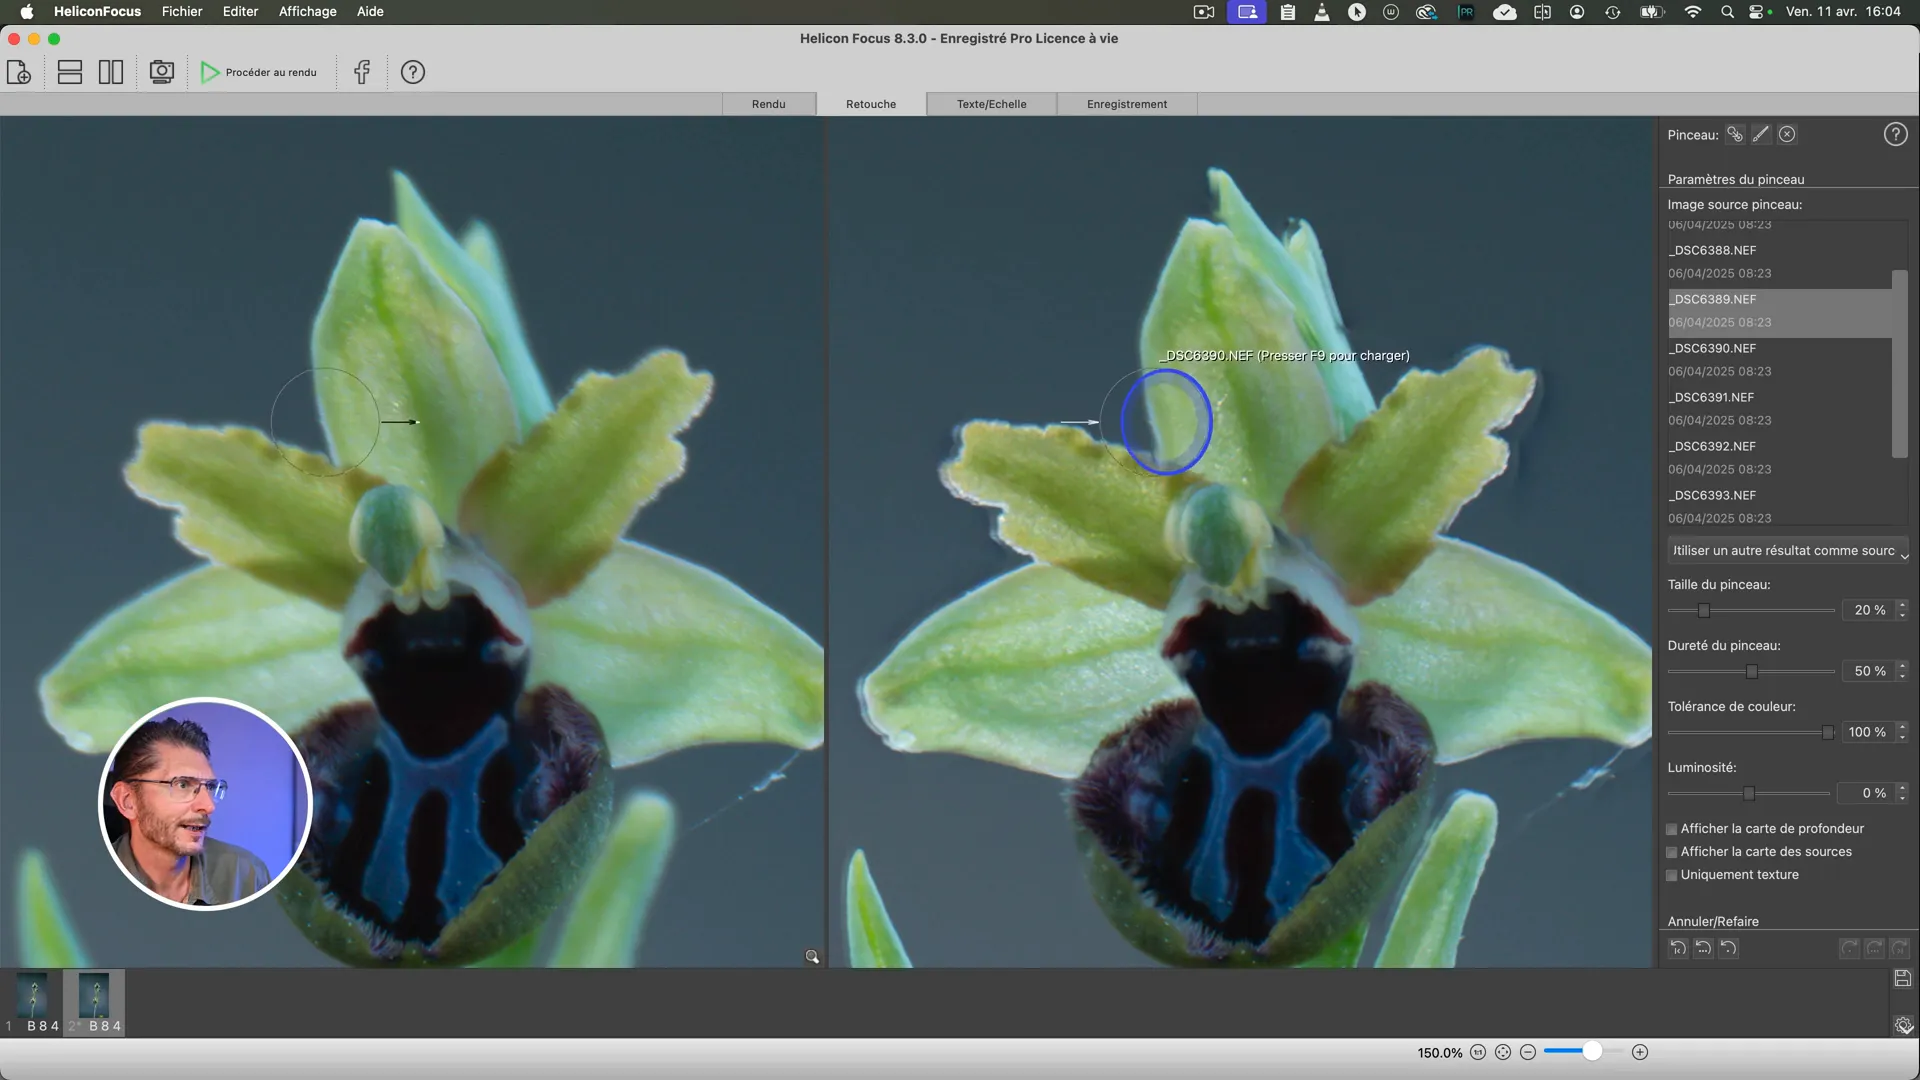Image resolution: width=1920 pixels, height=1080 pixels.
Task: Switch to the Enregistrement tab
Action: pyautogui.click(x=1127, y=104)
